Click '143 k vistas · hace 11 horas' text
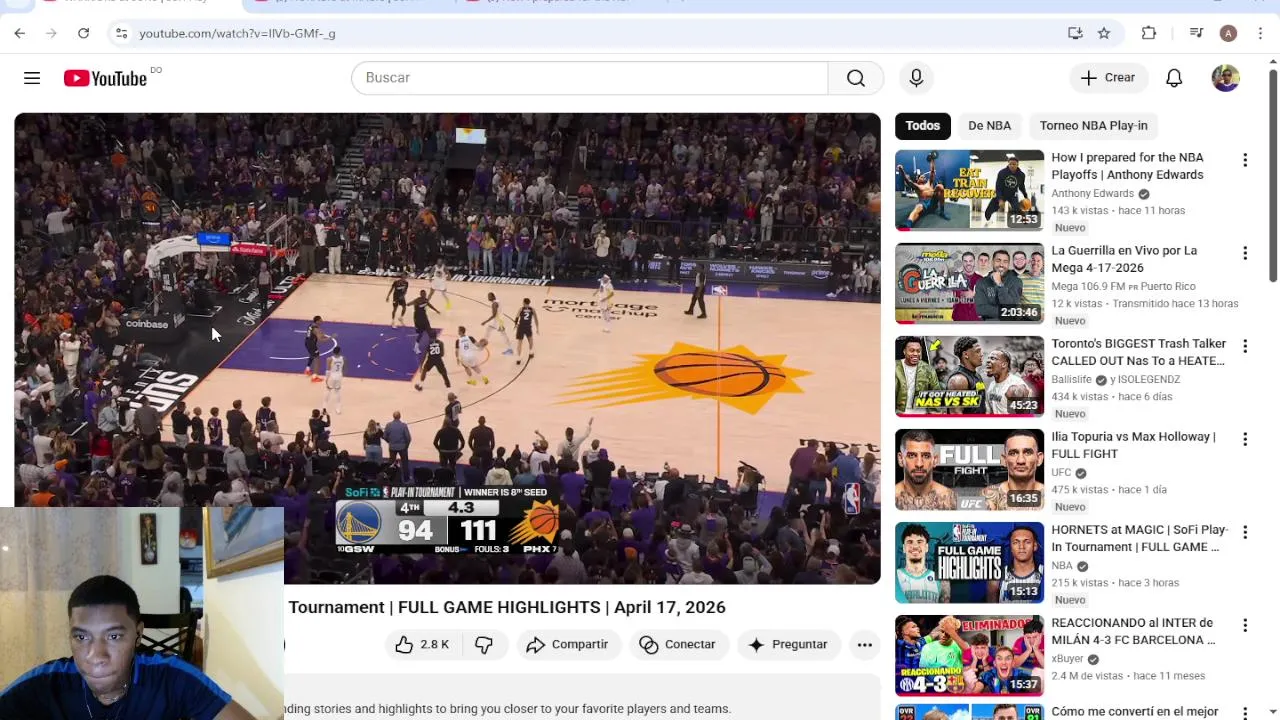1280x720 pixels. [x=1118, y=211]
